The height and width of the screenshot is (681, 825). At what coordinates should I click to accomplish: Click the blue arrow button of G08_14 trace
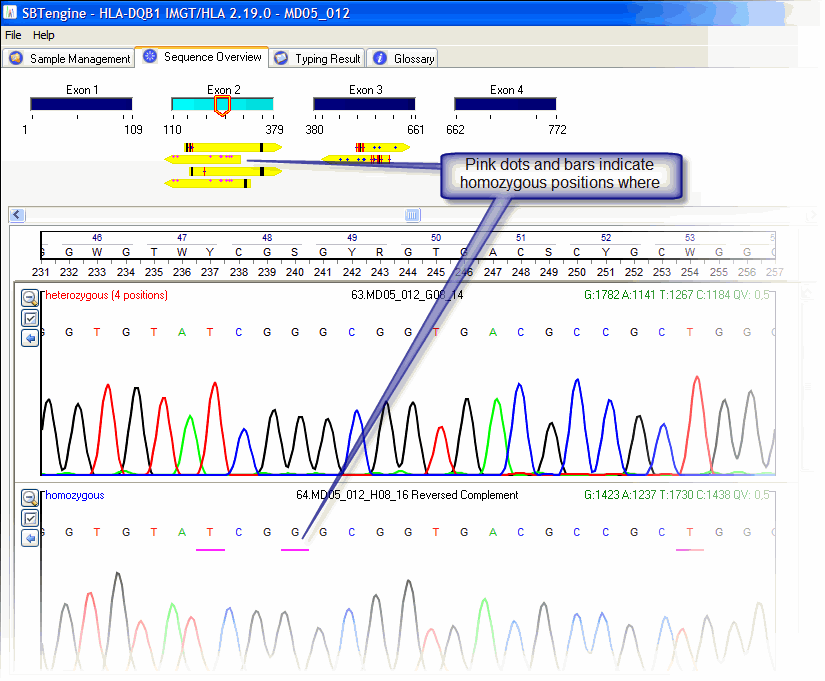(x=30, y=338)
